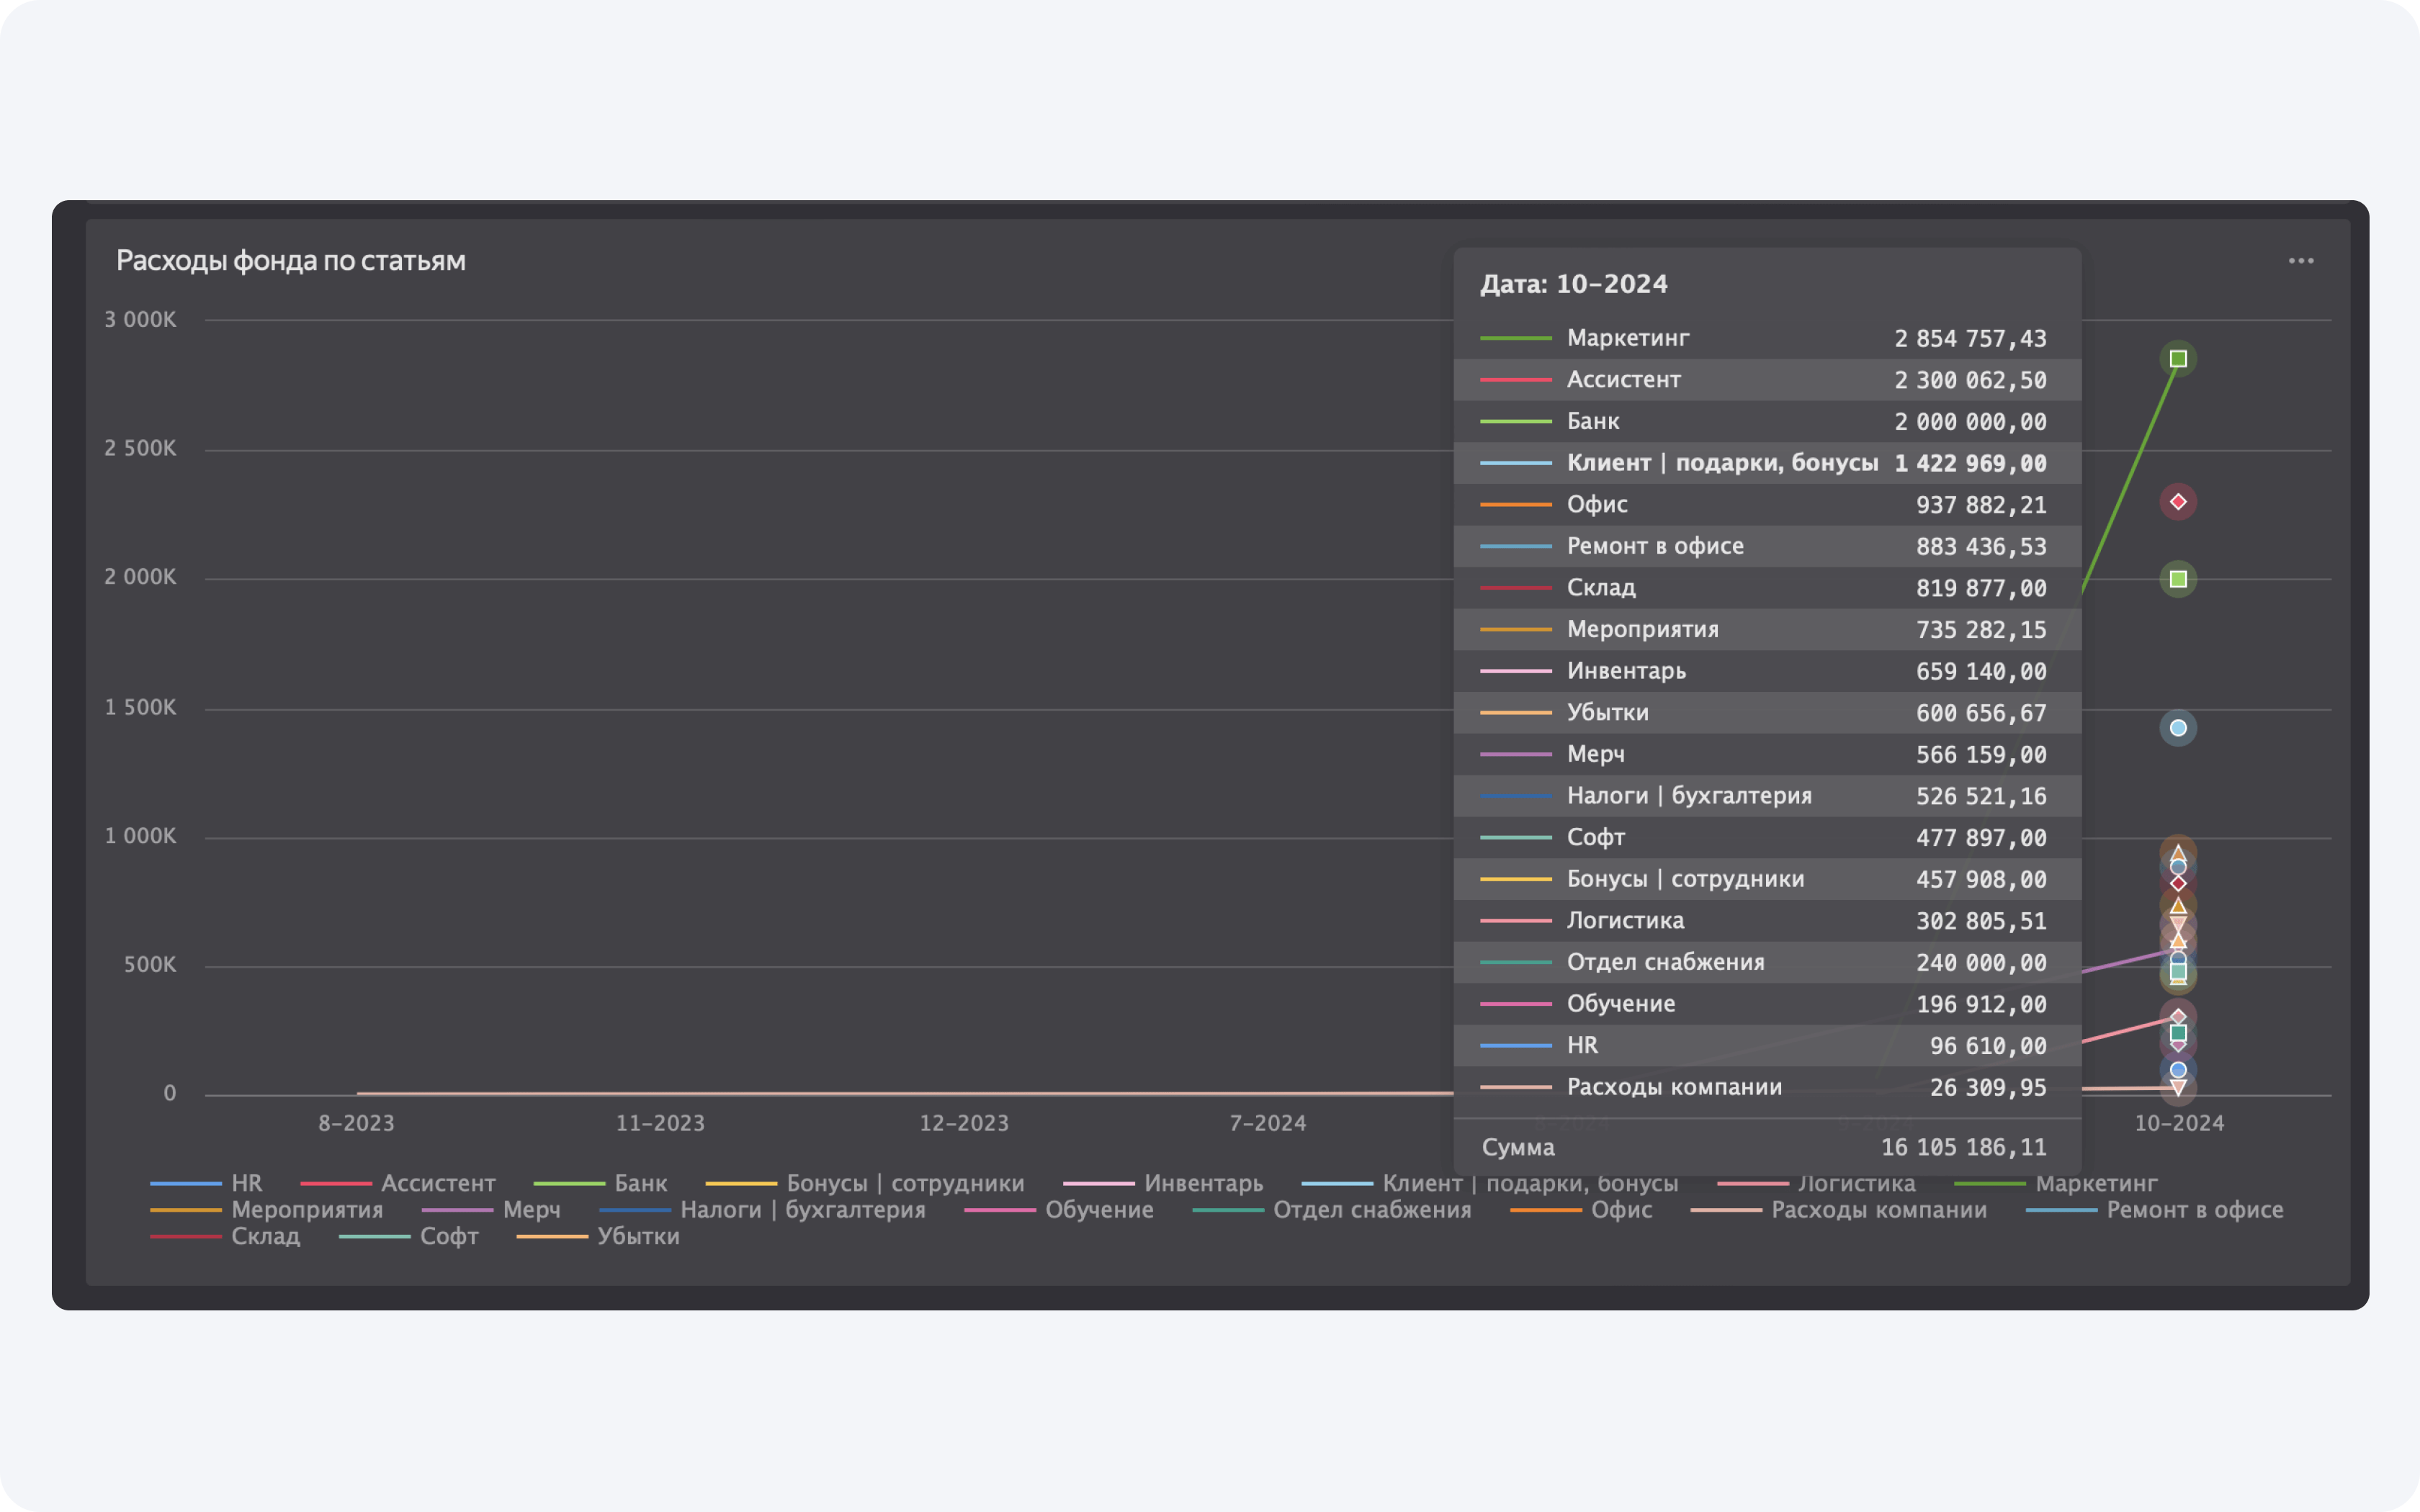
Task: Click the Ассистент red diamond data marker
Action: pyautogui.click(x=2178, y=502)
